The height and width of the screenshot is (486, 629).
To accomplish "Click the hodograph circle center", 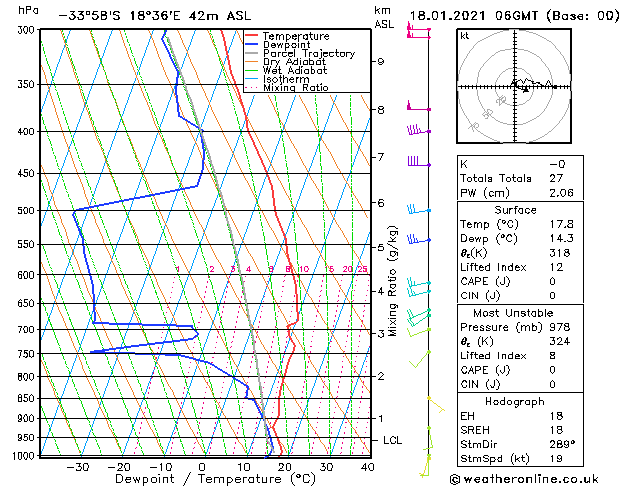I will [x=516, y=88].
